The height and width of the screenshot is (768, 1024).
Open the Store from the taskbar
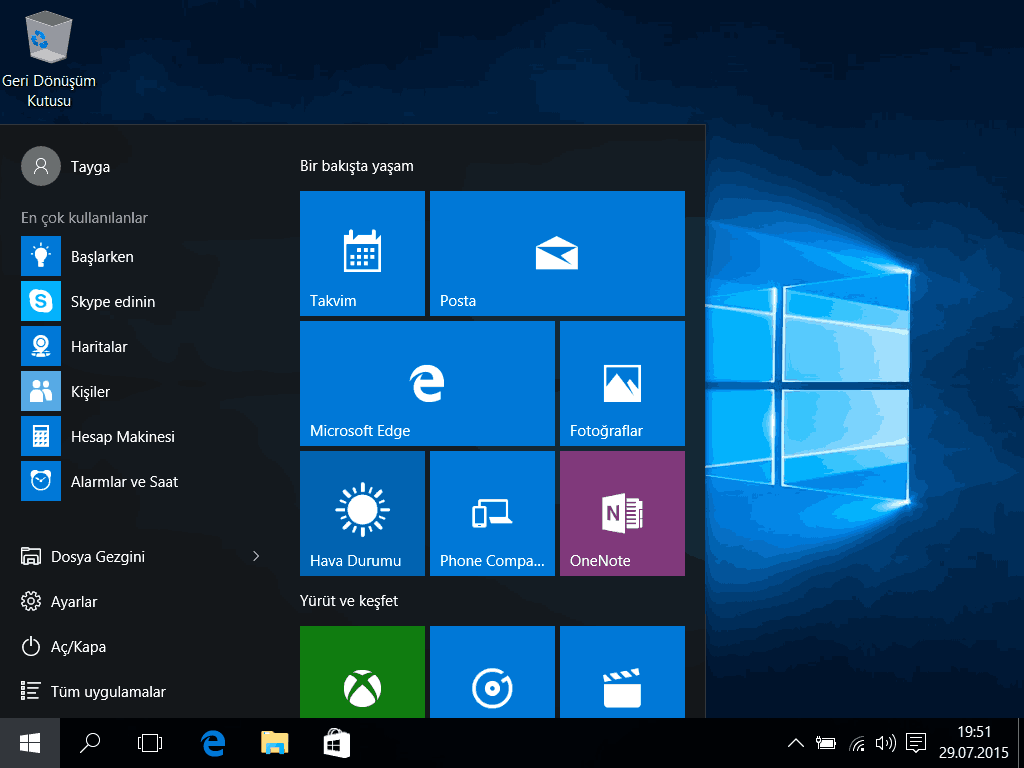click(x=337, y=743)
